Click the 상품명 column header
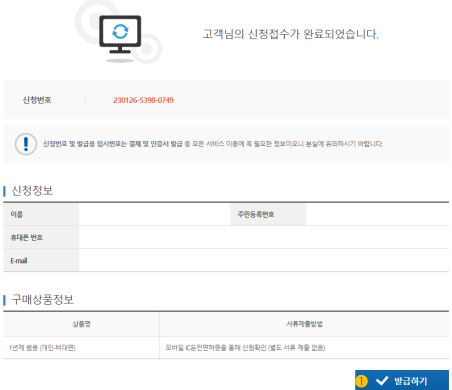This screenshot has height=390, width=452. pos(81,324)
